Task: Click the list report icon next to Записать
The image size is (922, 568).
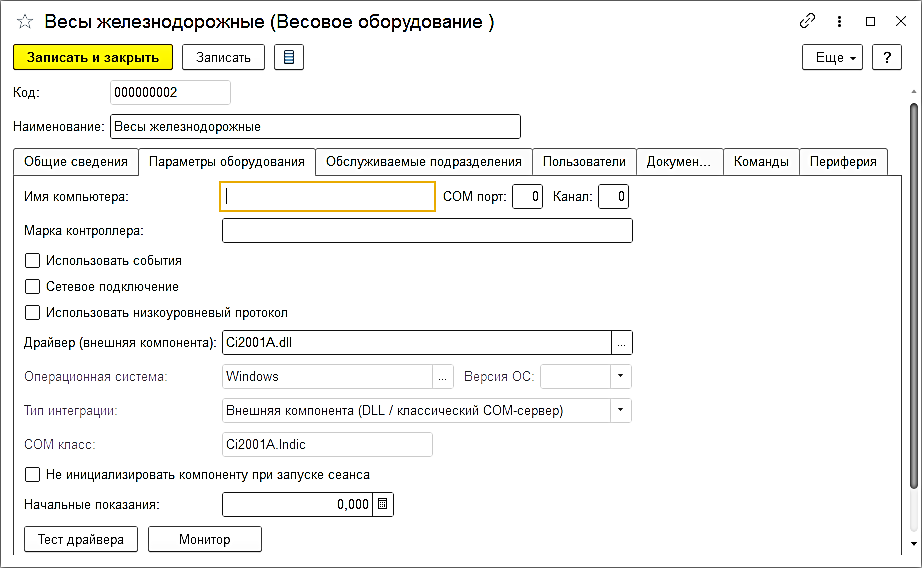Action: click(x=289, y=58)
